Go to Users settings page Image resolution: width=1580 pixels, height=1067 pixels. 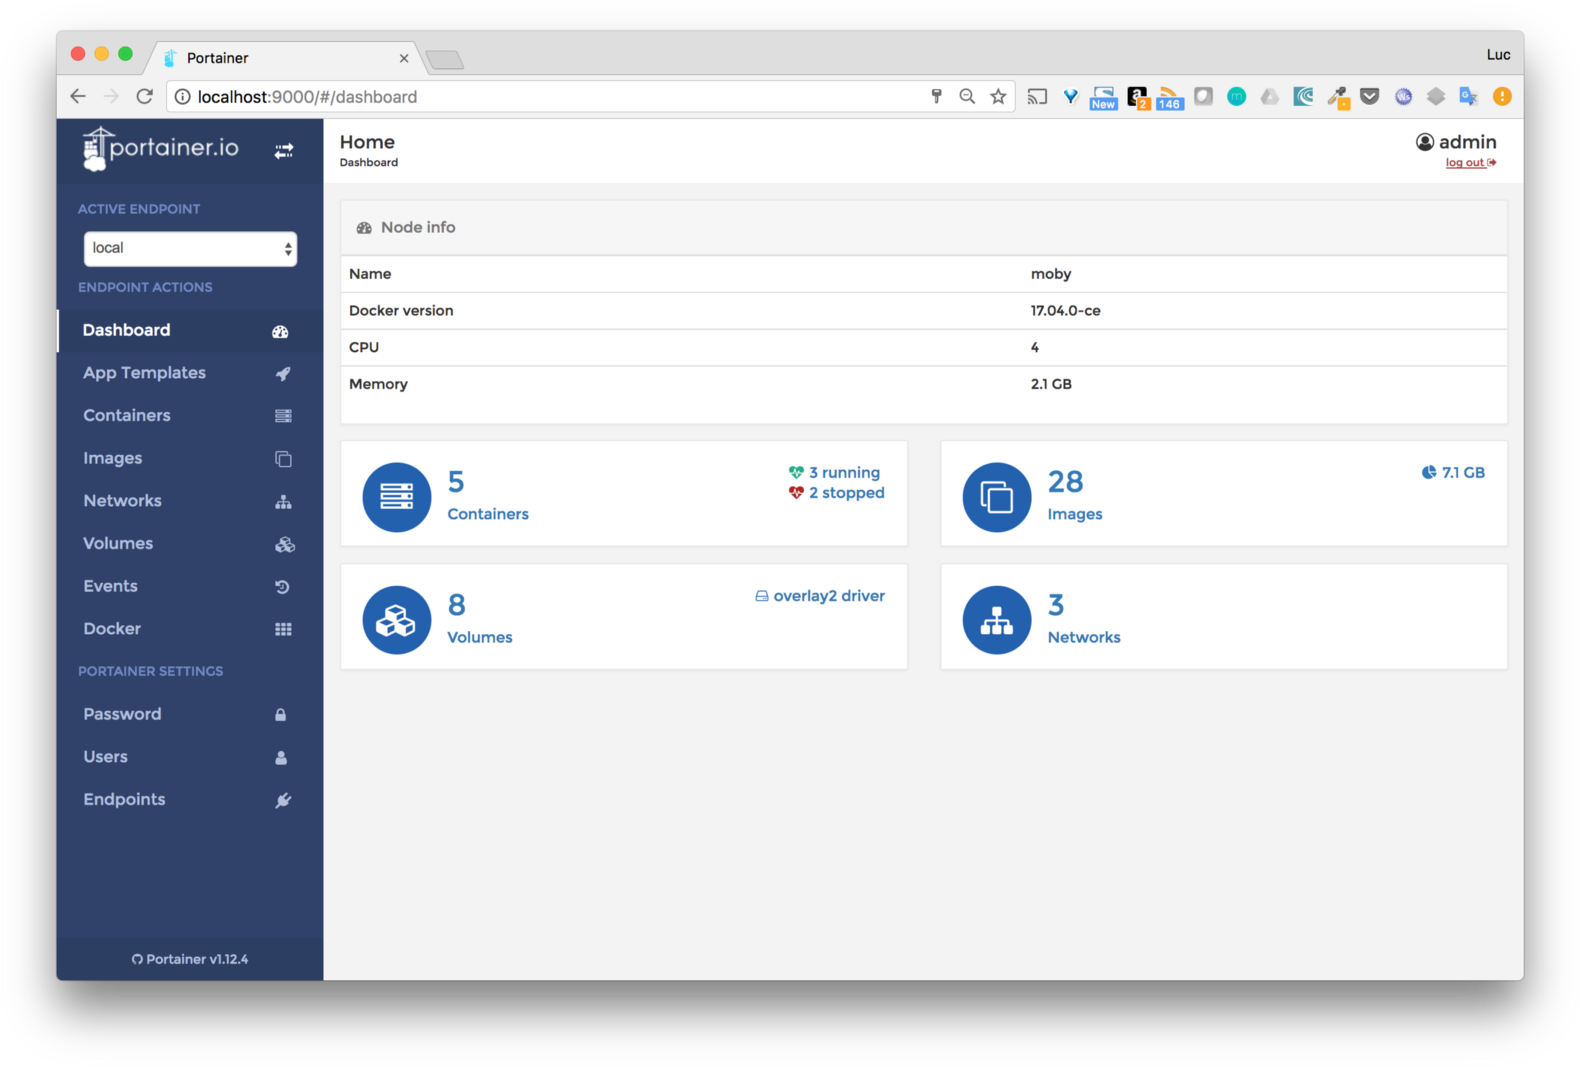tap(106, 757)
